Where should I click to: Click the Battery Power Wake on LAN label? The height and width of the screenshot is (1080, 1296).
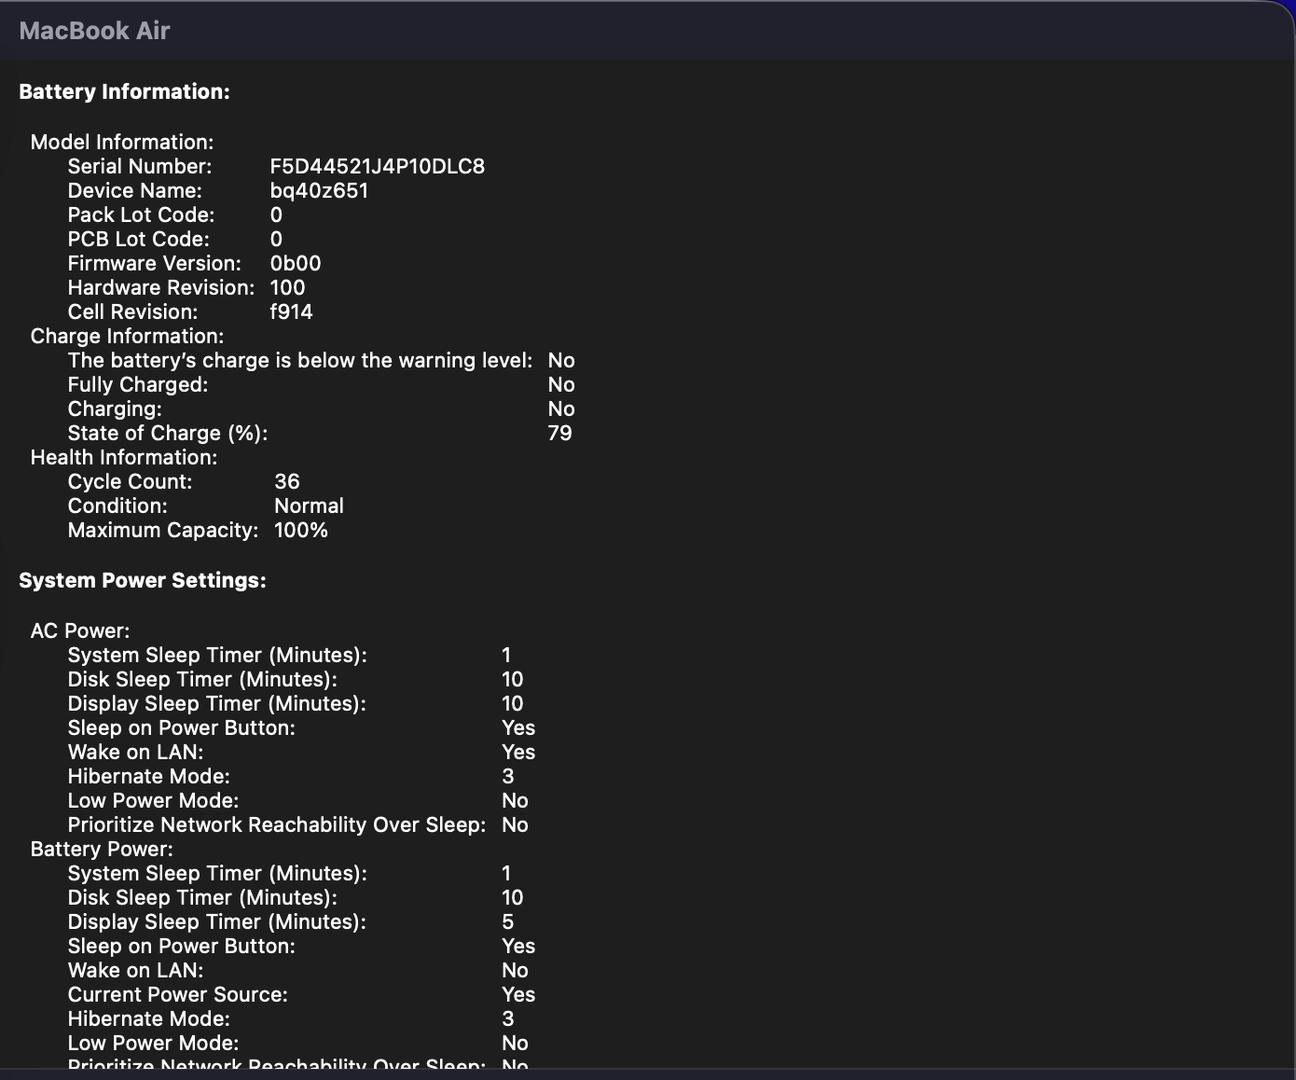(x=136, y=970)
